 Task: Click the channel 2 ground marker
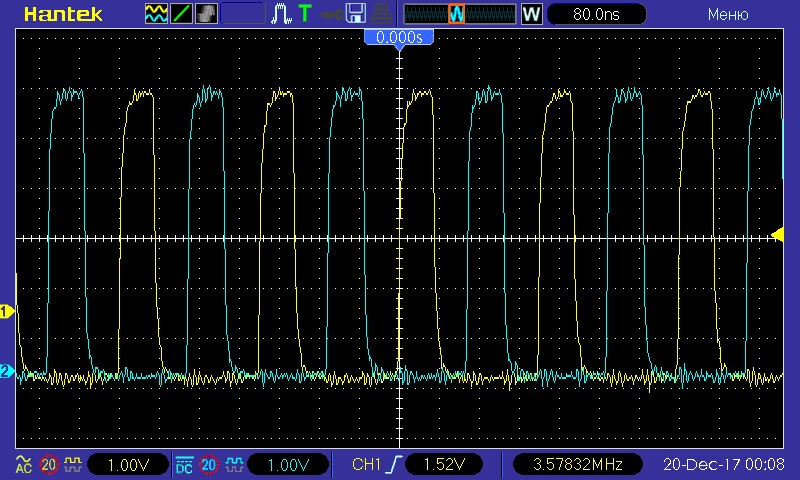[x=7, y=371]
